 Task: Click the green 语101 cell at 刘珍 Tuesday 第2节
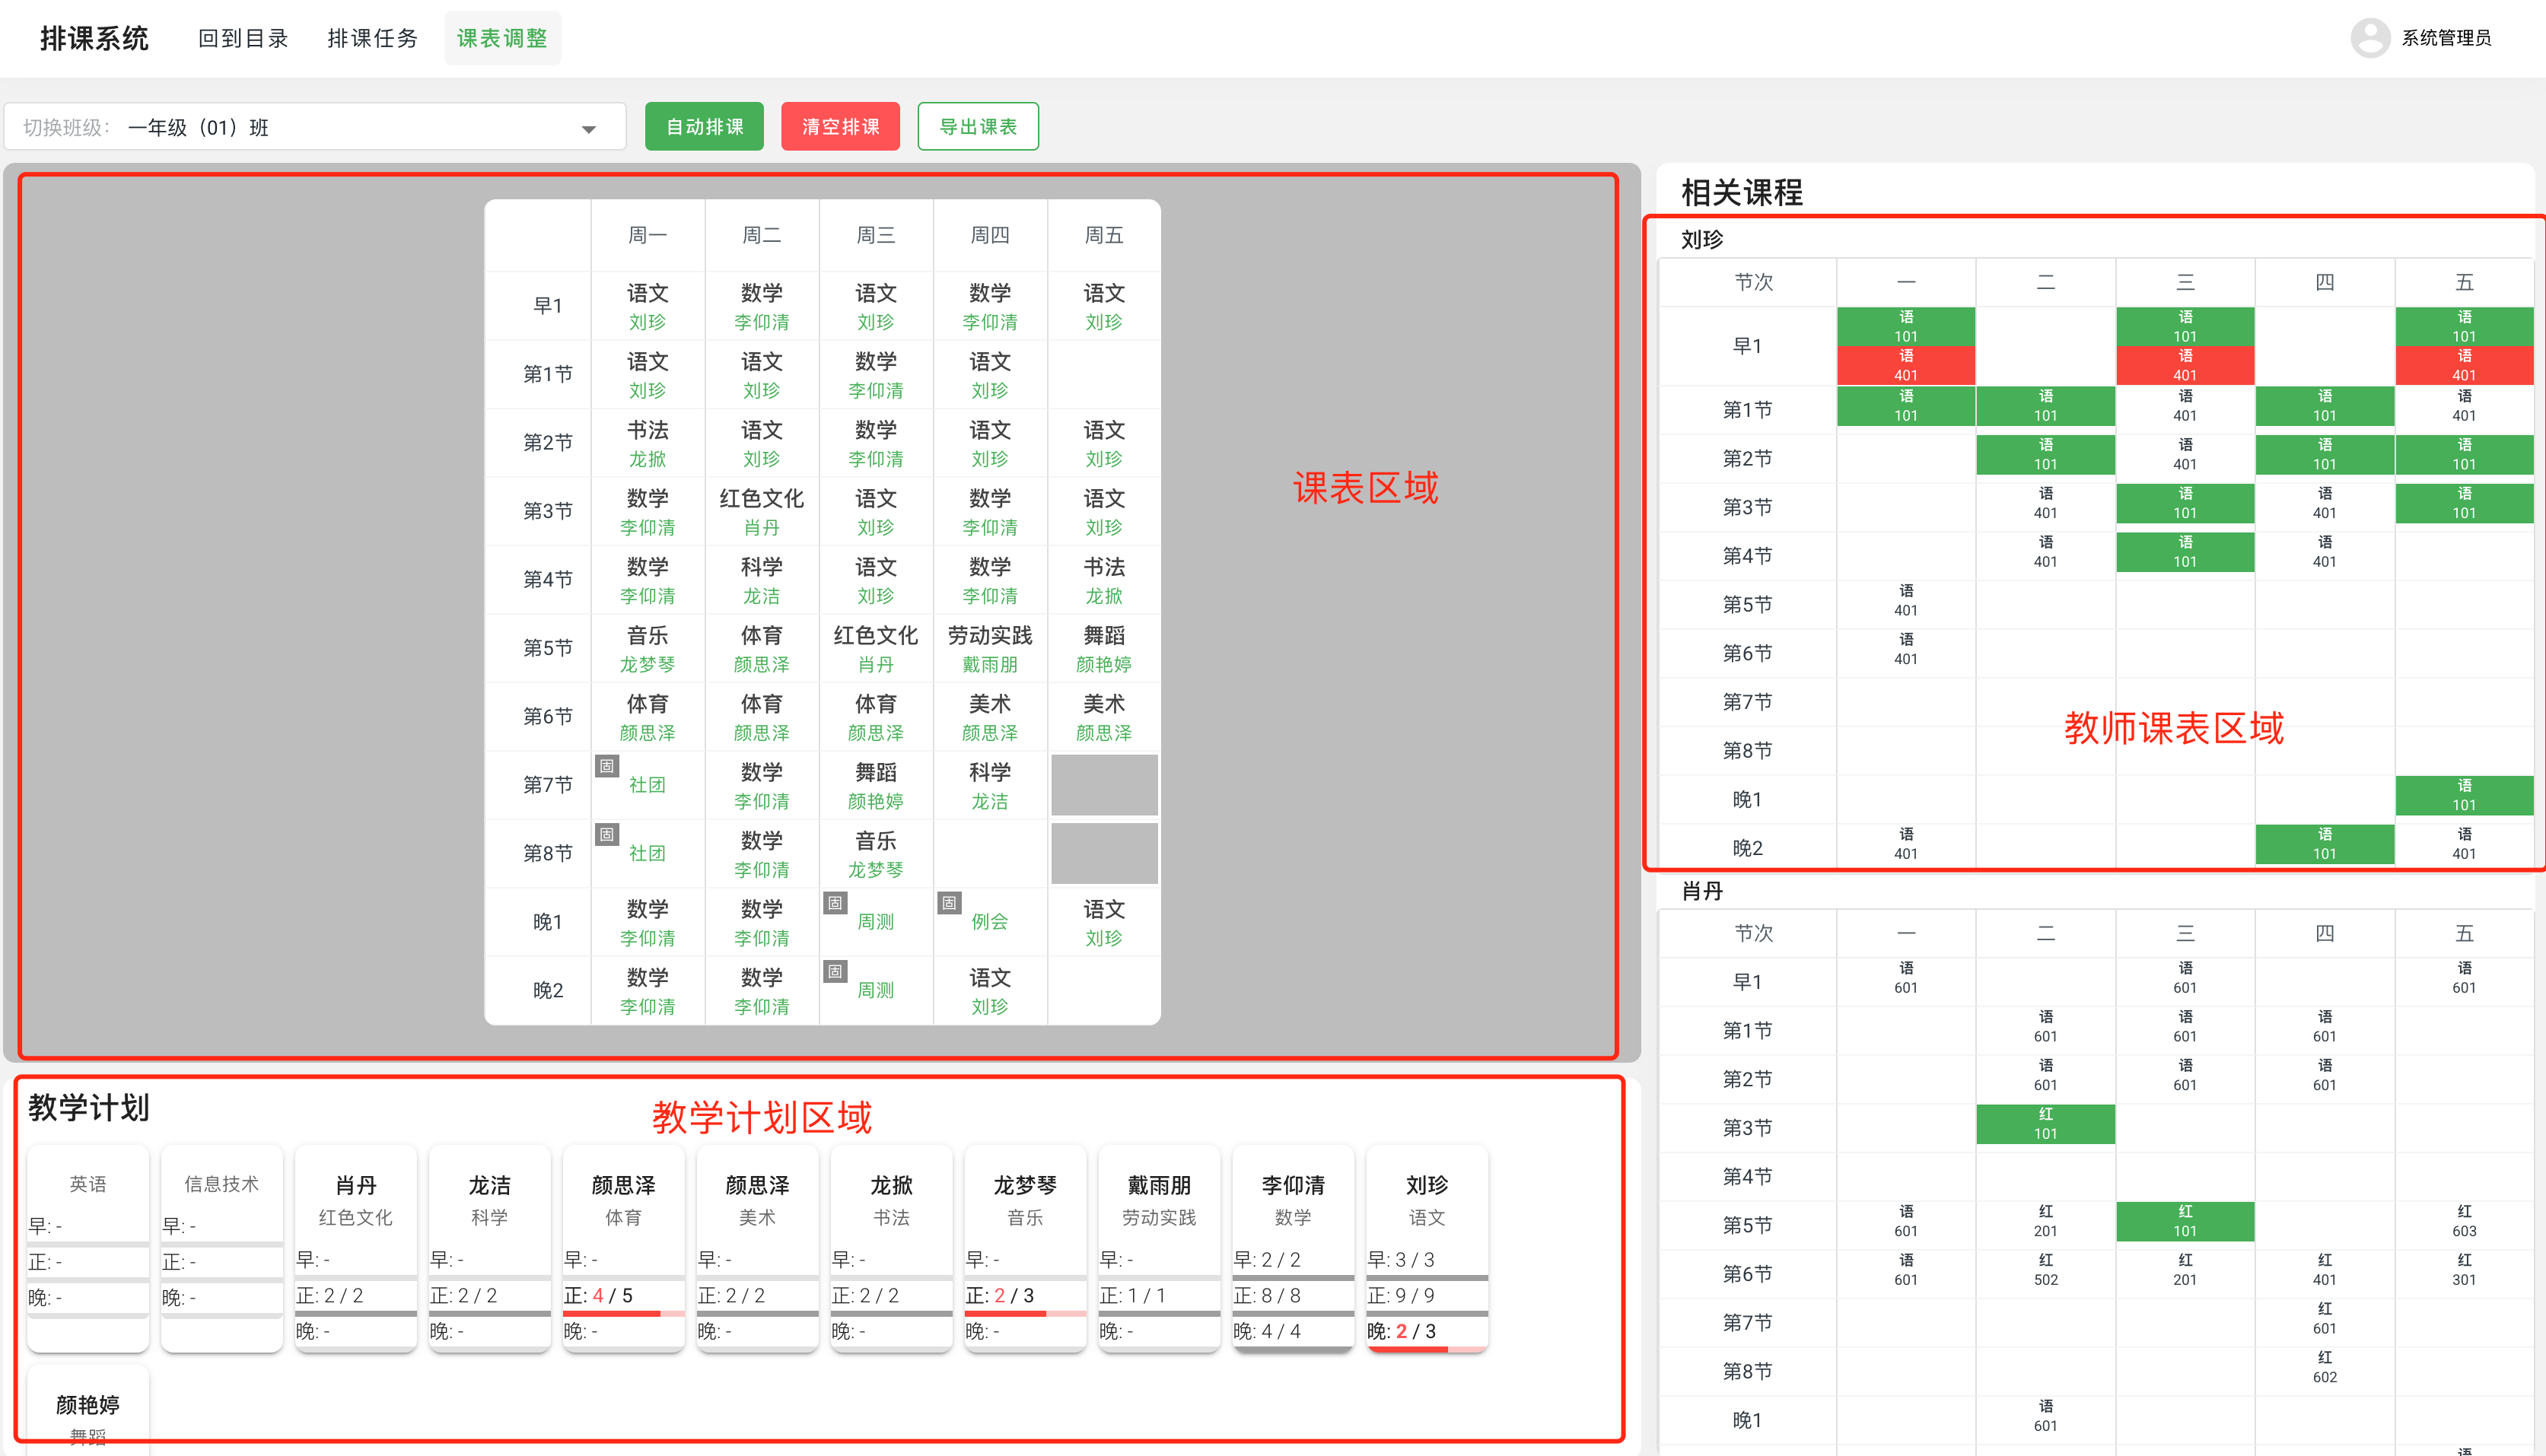click(2046, 455)
